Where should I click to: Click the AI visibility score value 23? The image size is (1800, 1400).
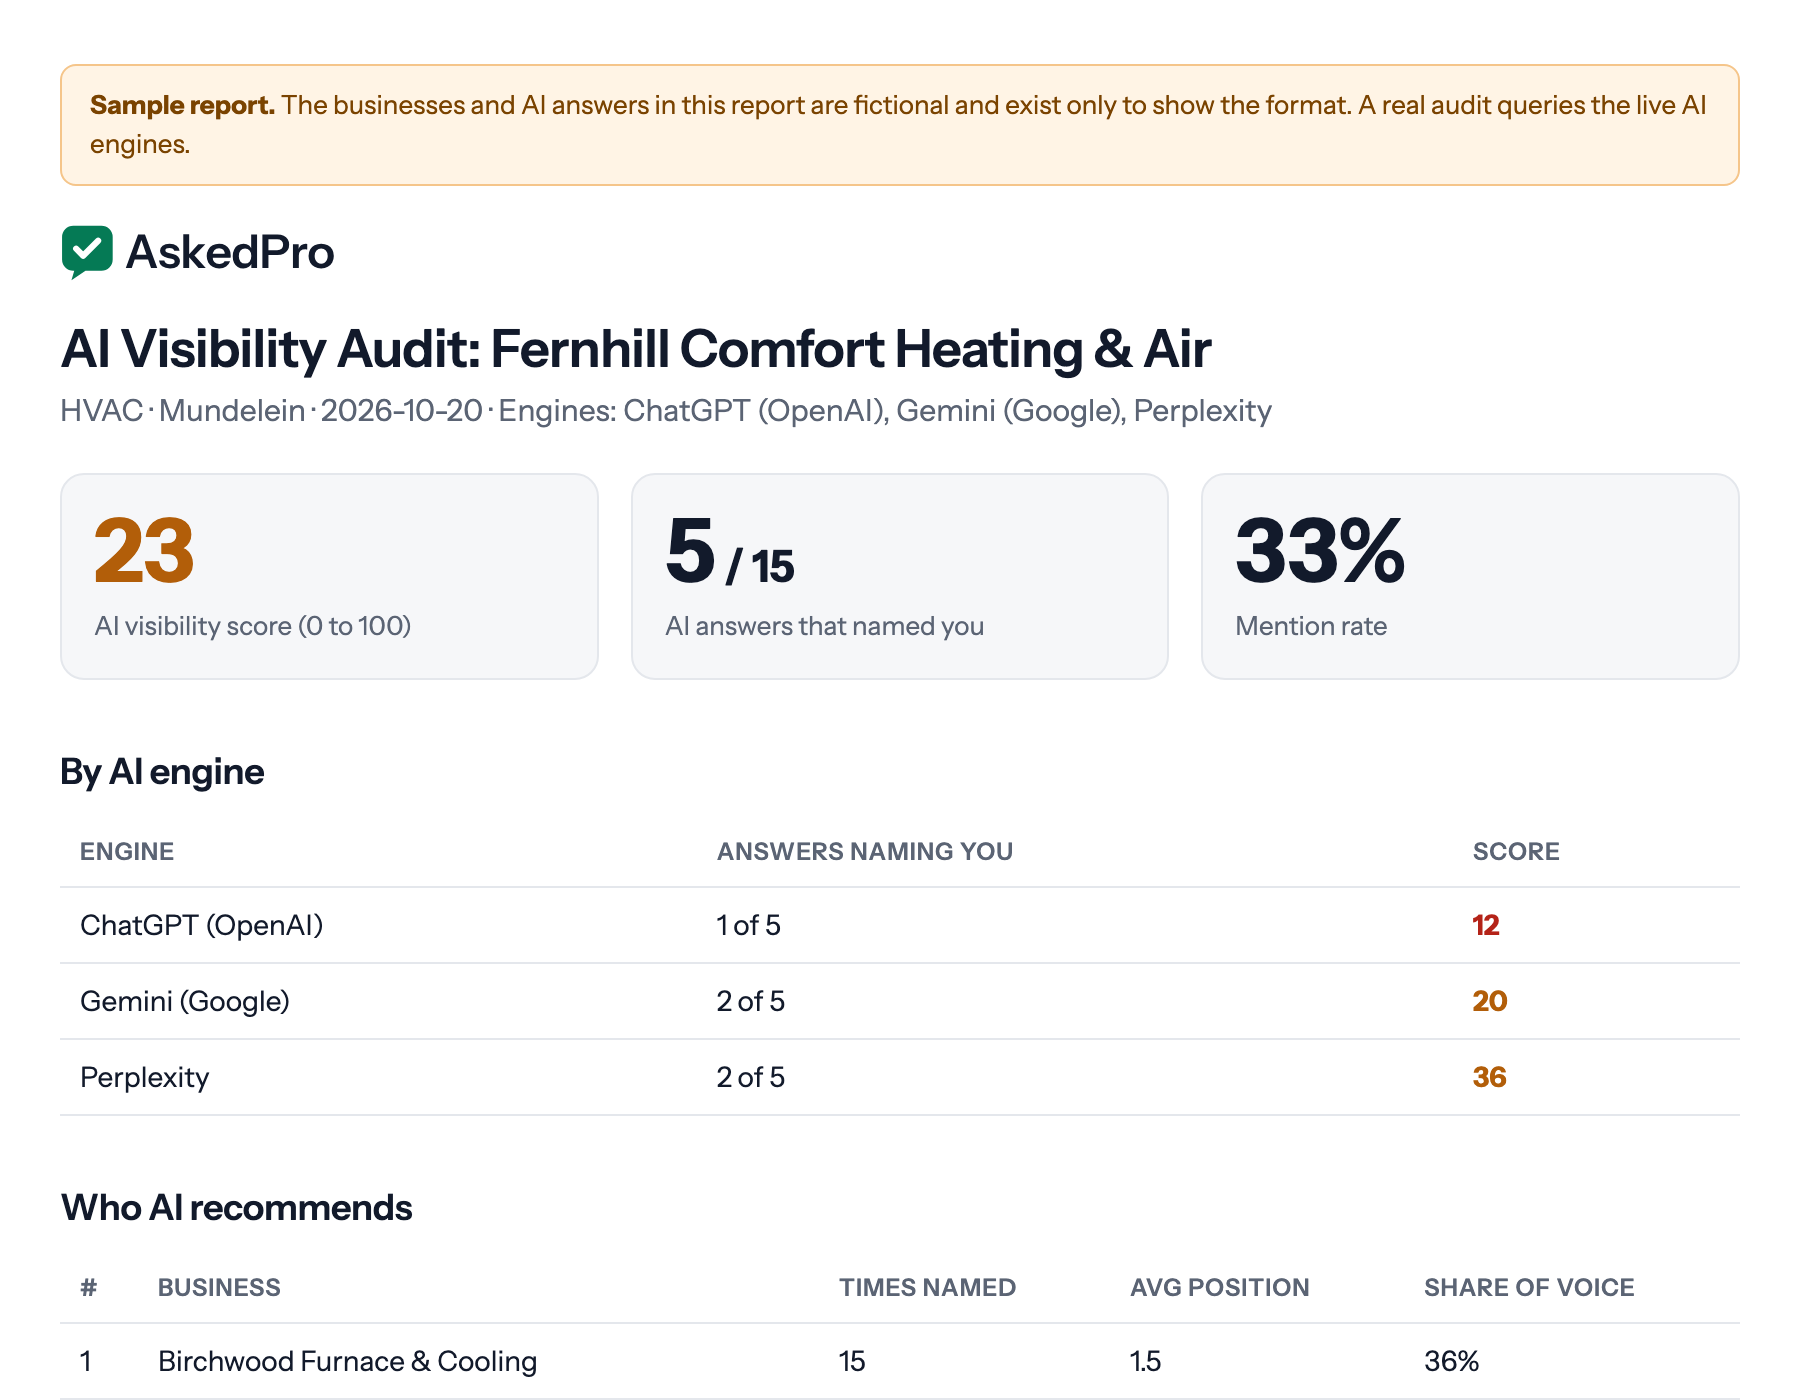[144, 551]
